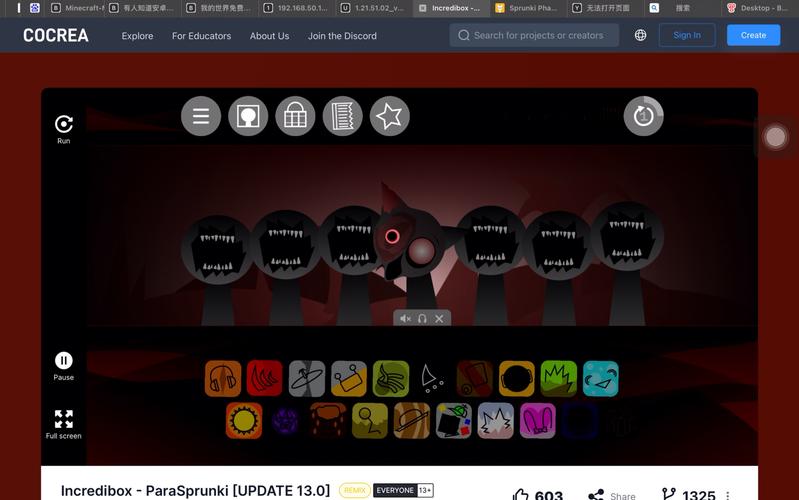Viewport: 799px width, 500px height.
Task: Open the Explore menu
Action: pos(137,36)
